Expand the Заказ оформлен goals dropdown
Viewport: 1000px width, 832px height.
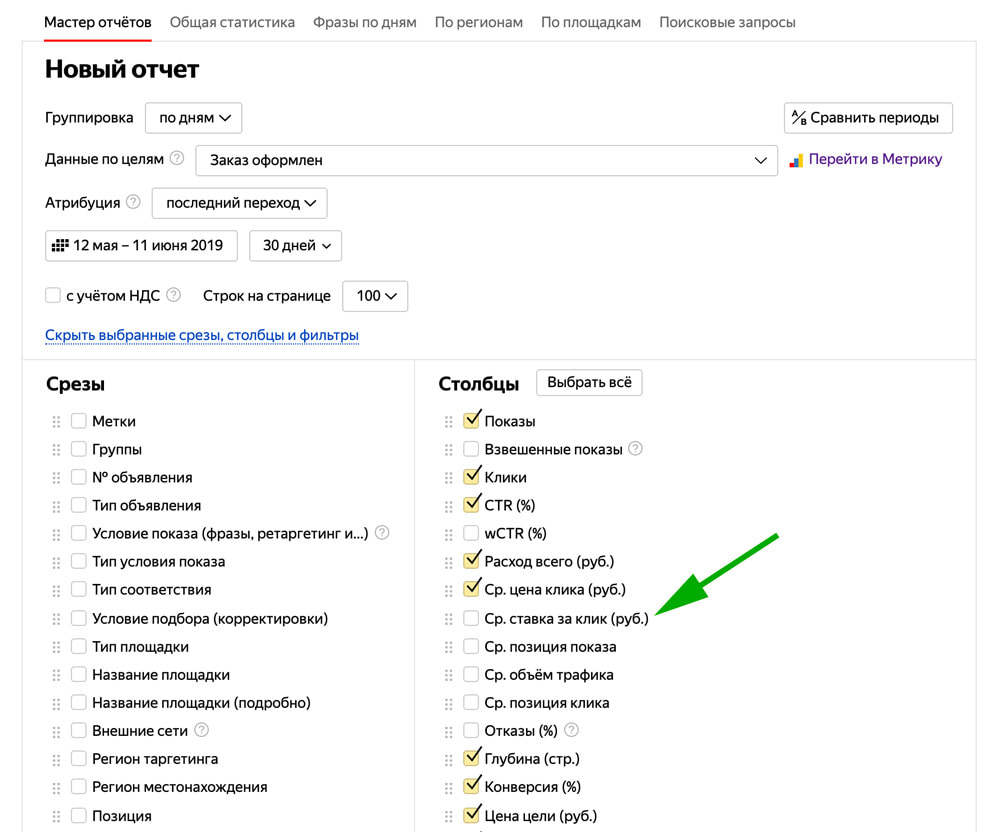(486, 160)
